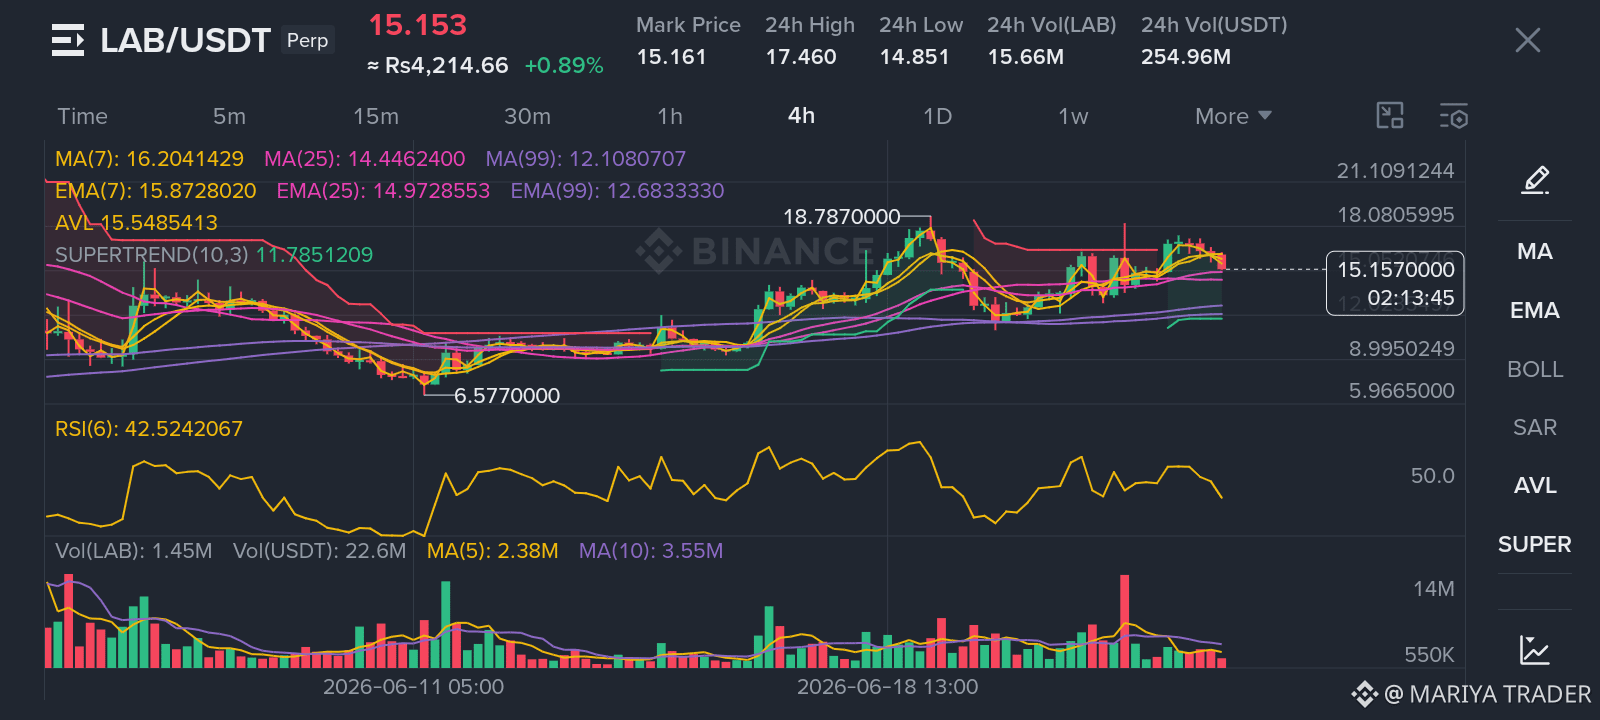Viewport: 1600px width, 720px height.
Task: Open the market list hamburger icon
Action: [x=68, y=40]
